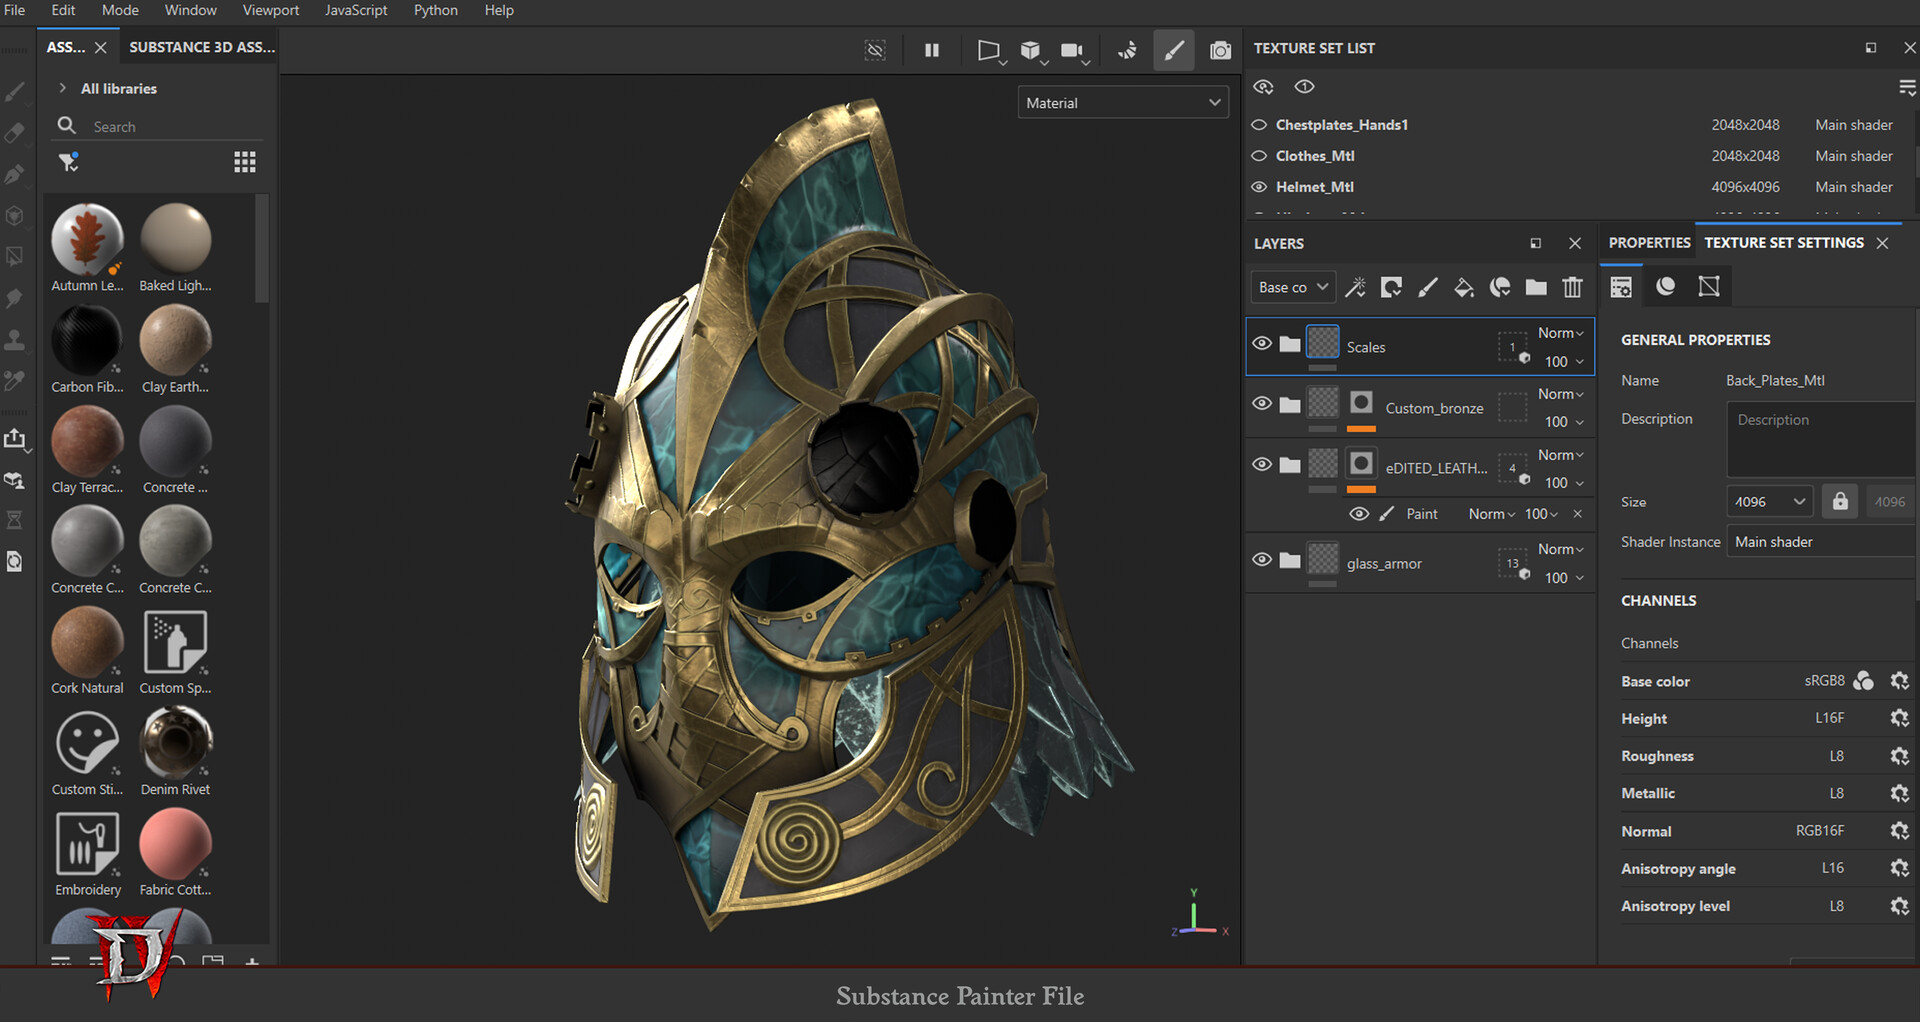The image size is (1920, 1022).
Task: Click the camera screenshot icon in viewport toolbar
Action: pos(1220,50)
